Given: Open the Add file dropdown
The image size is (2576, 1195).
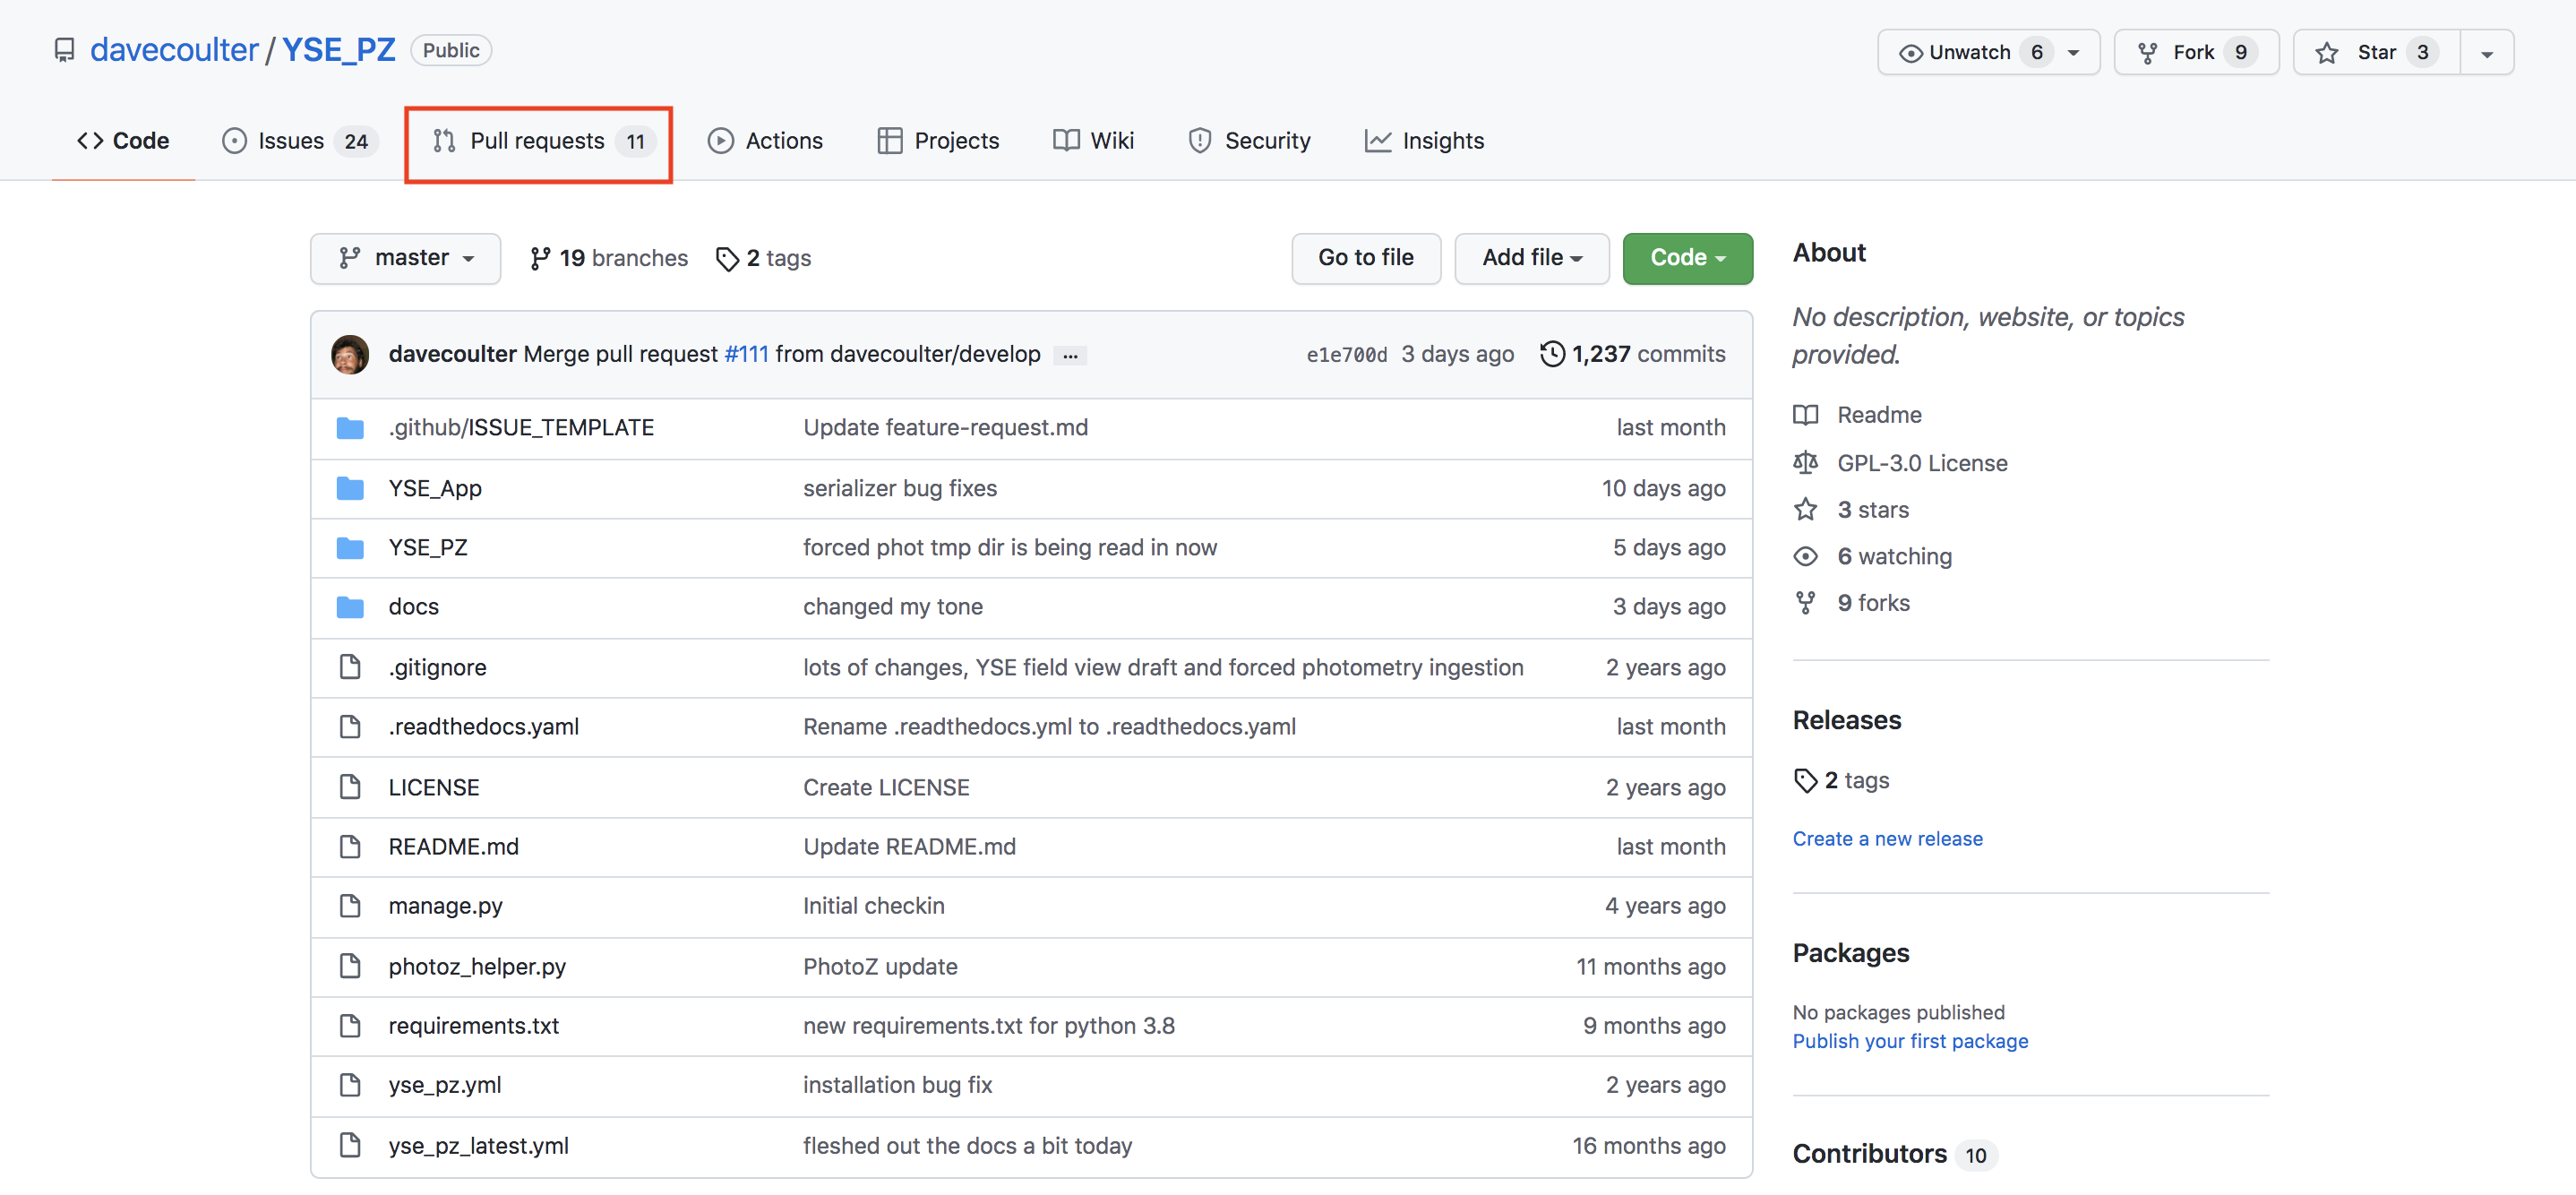Looking at the screenshot, I should [x=1531, y=258].
